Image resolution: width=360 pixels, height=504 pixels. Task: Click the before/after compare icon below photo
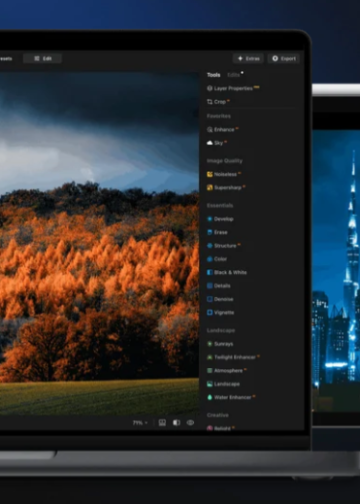pos(162,423)
